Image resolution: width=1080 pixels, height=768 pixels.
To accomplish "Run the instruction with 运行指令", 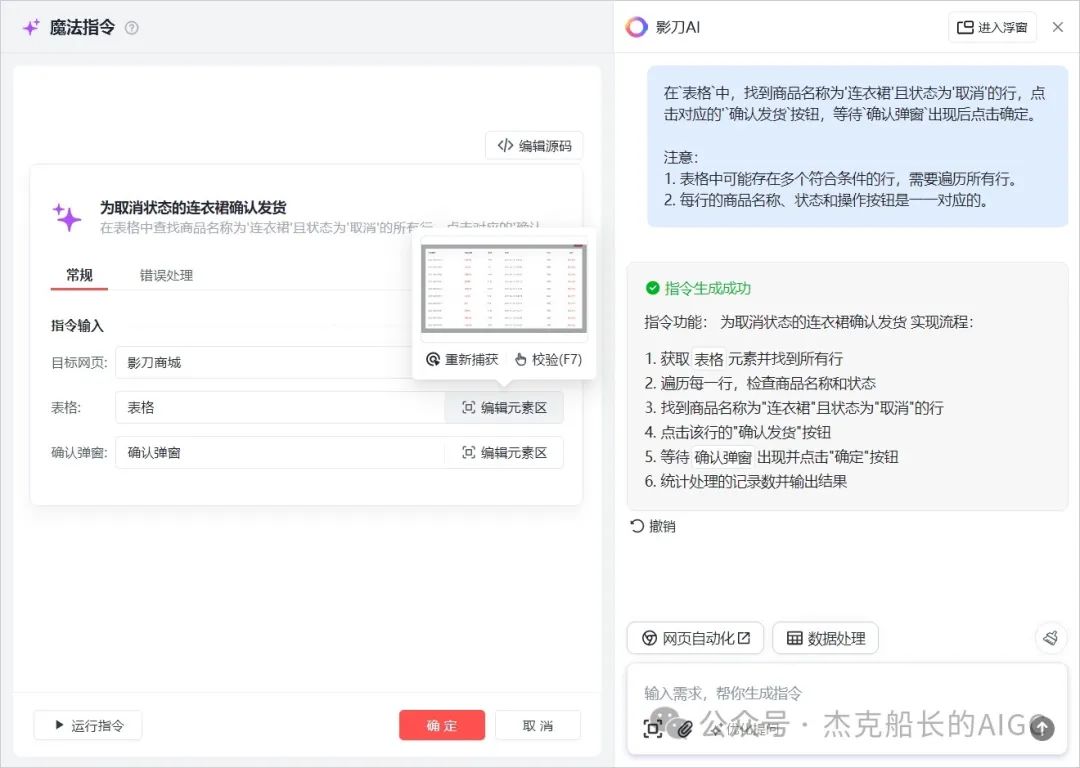I will pos(88,725).
